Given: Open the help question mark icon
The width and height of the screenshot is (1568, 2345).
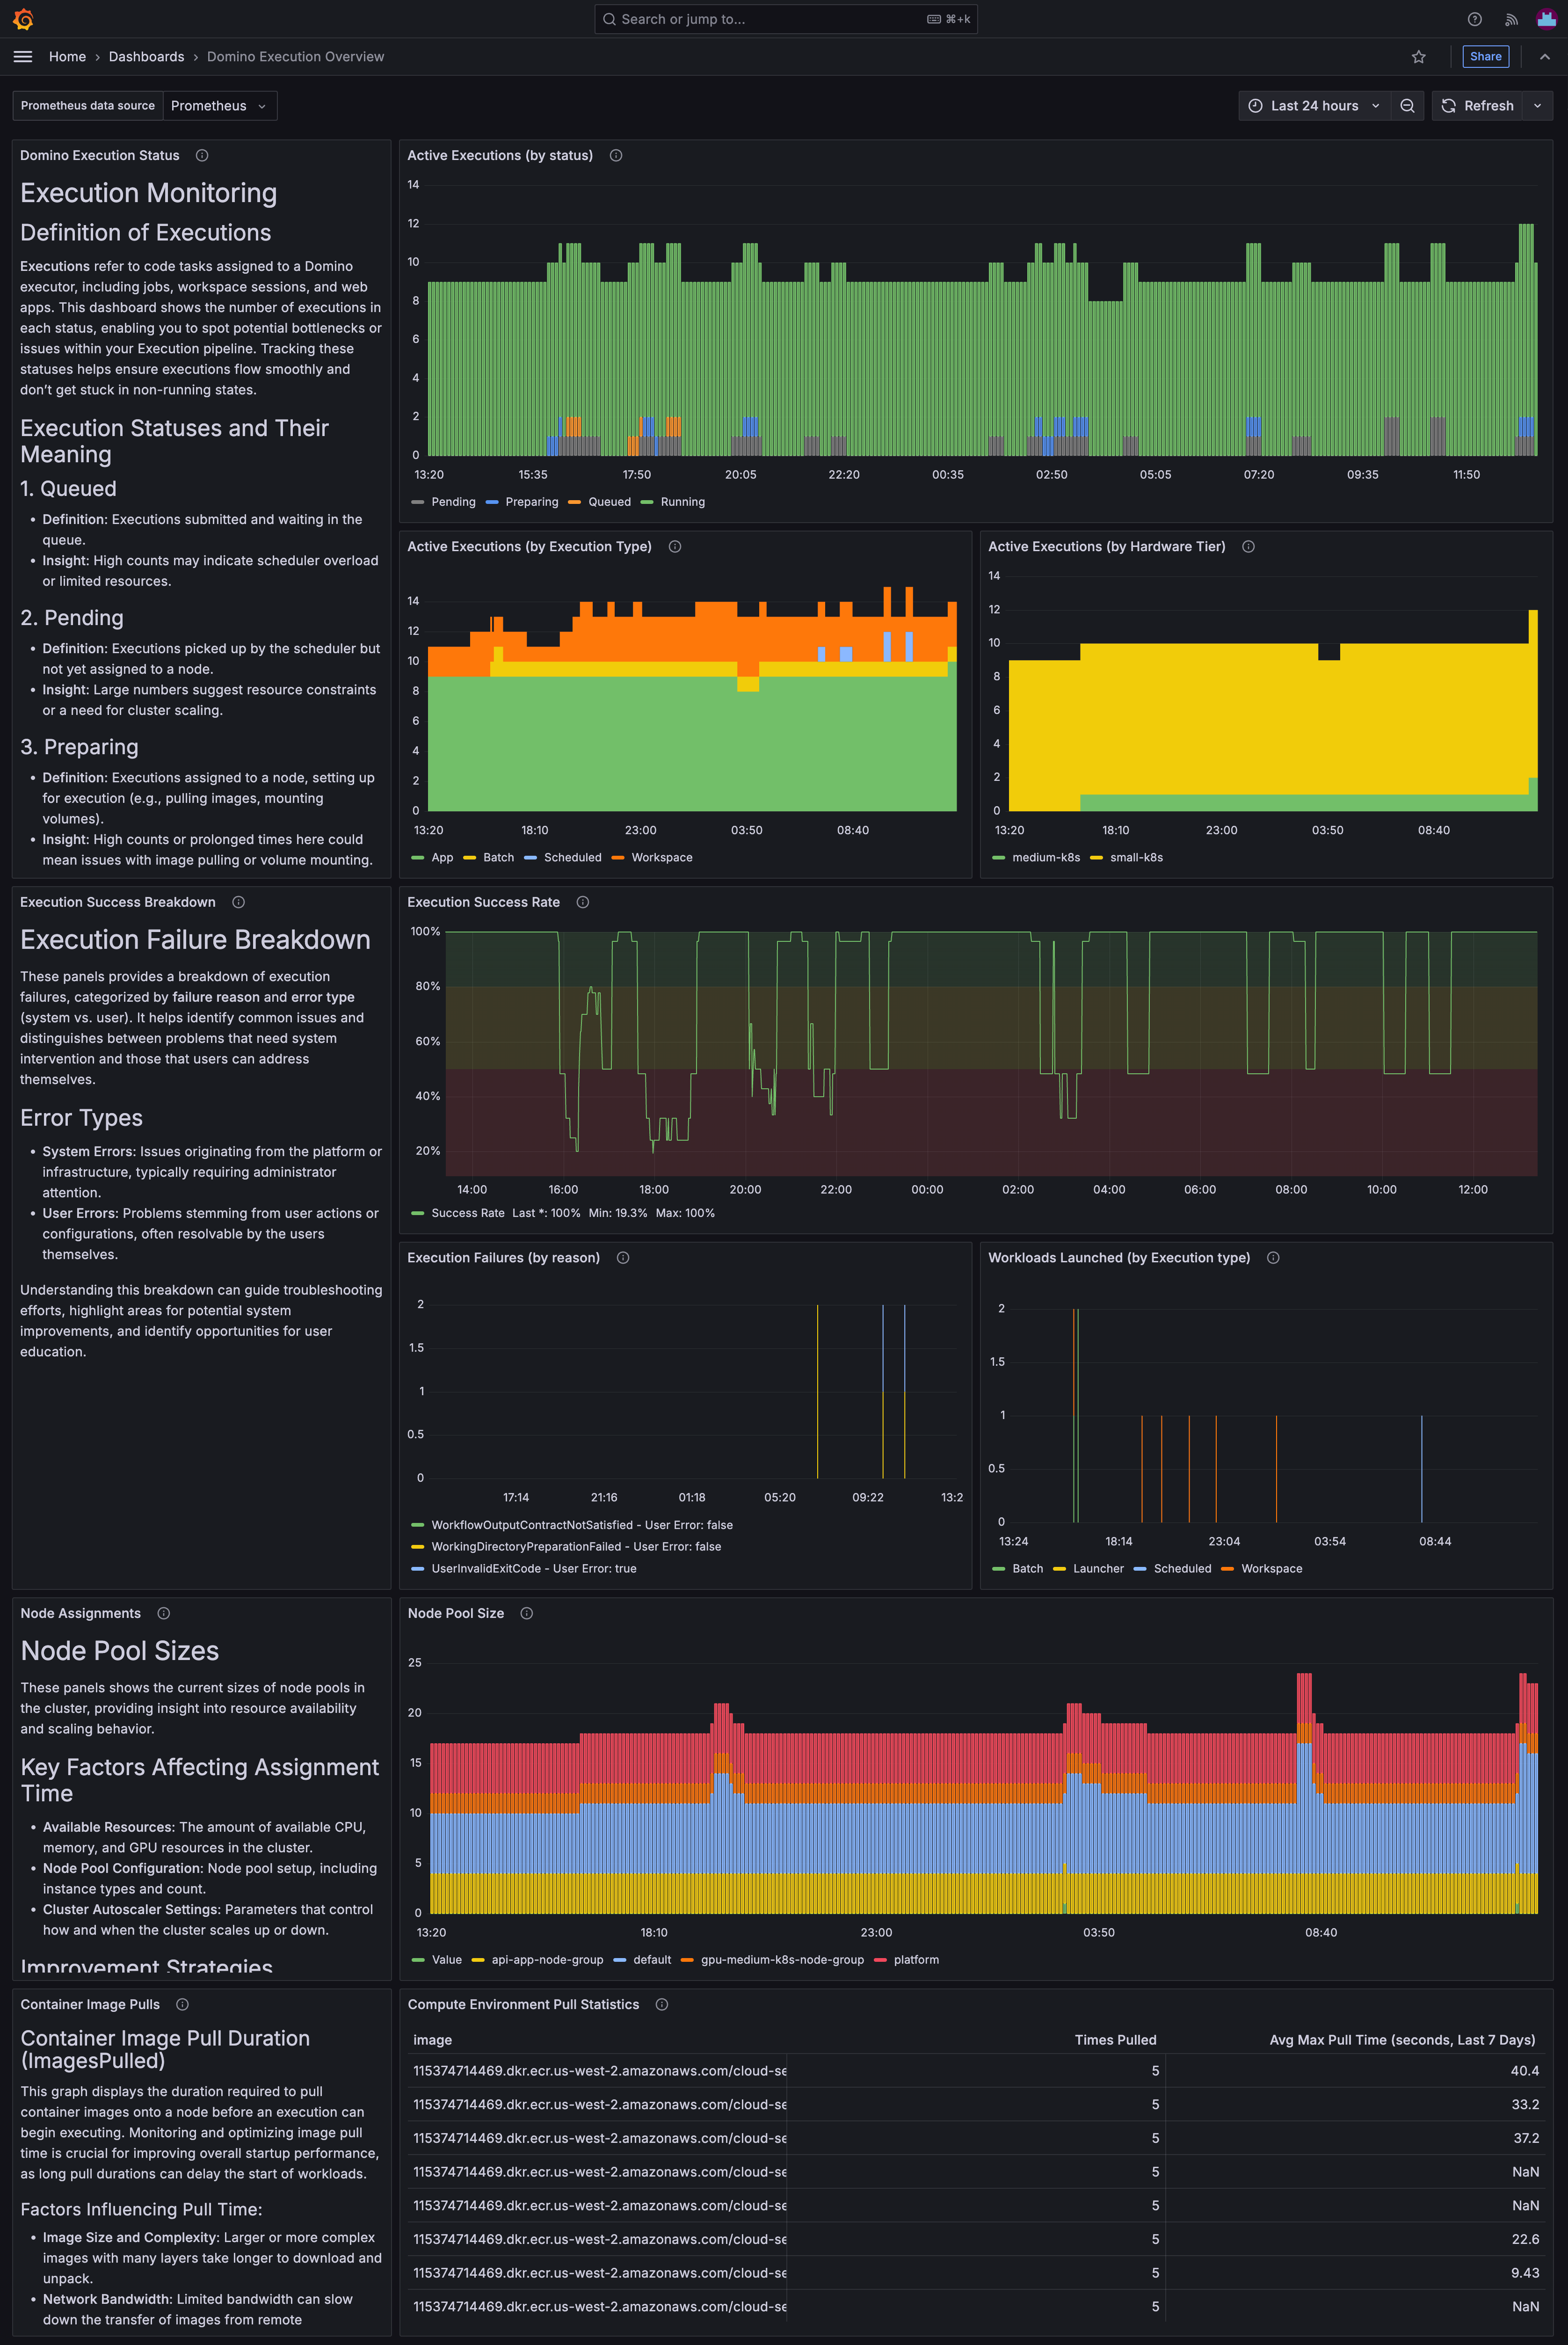Looking at the screenshot, I should [1474, 19].
